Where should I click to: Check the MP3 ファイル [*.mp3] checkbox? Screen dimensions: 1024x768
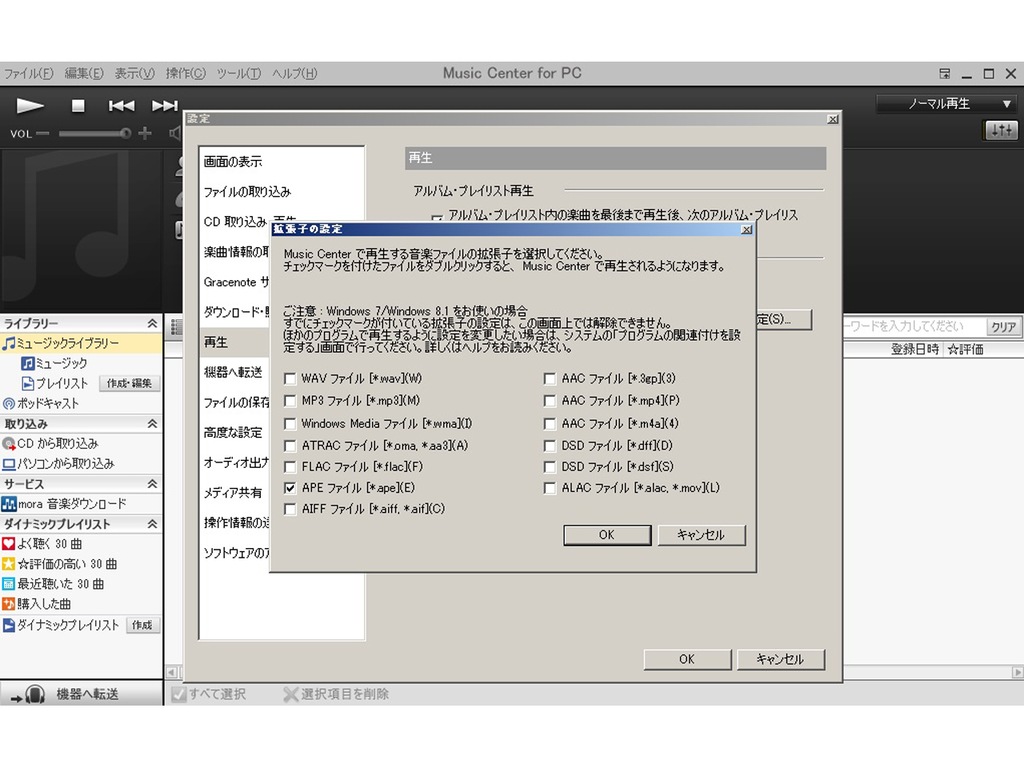291,401
